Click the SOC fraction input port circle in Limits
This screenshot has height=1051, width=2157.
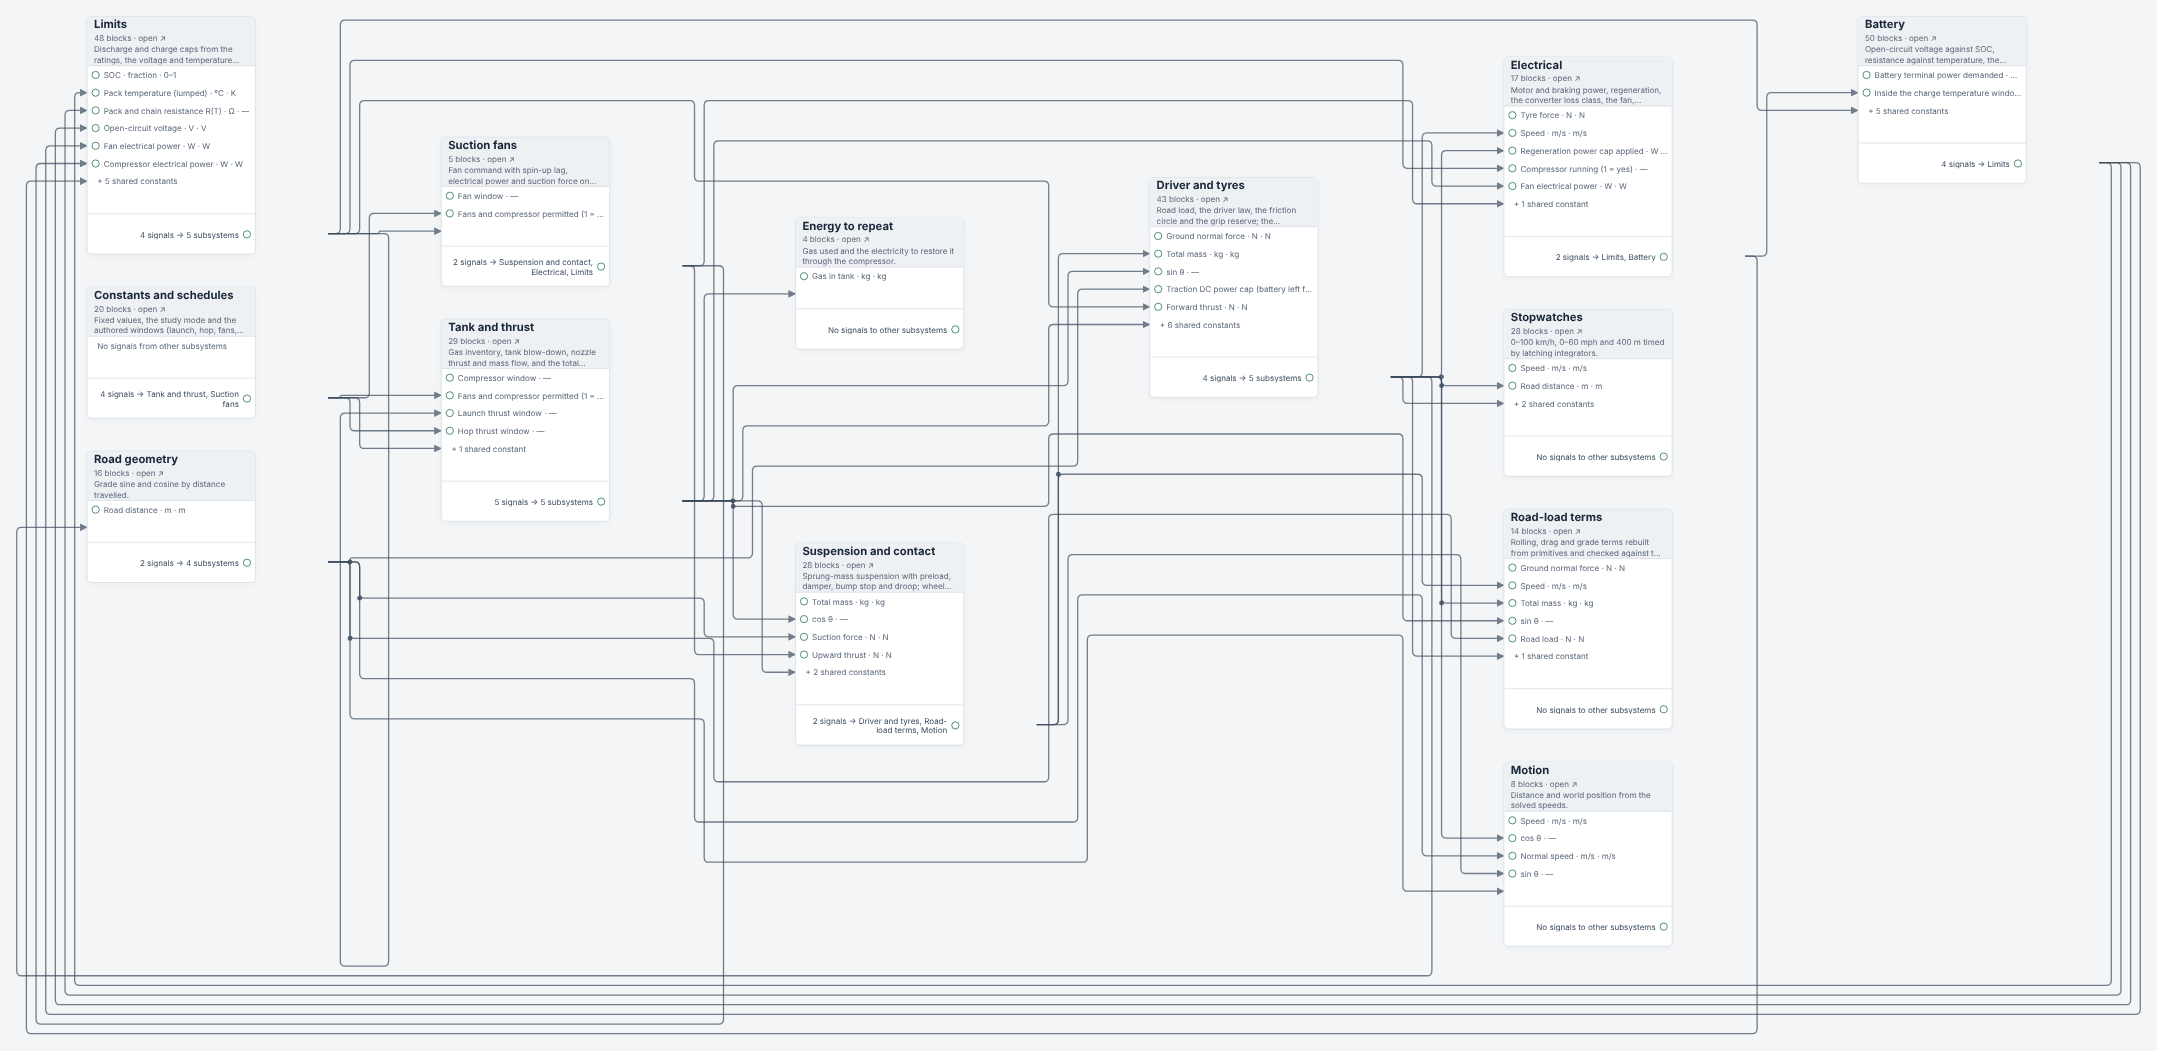tap(96, 75)
